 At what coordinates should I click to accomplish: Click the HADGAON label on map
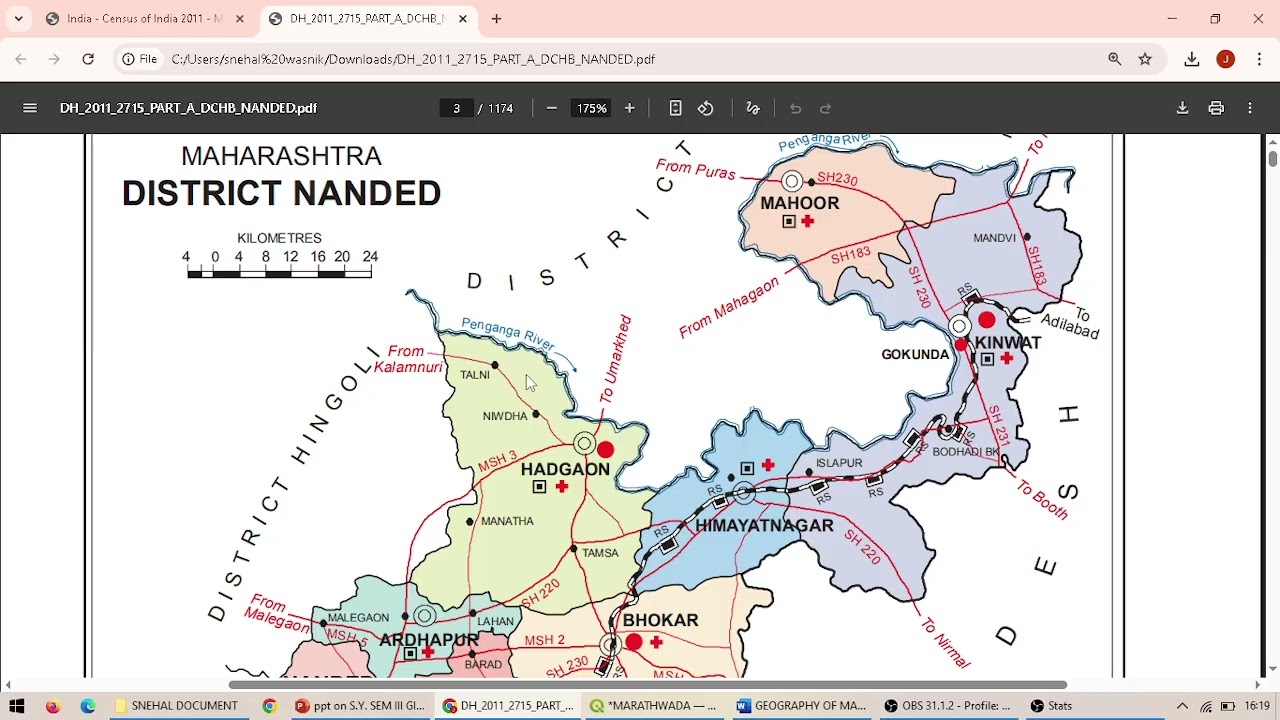click(x=565, y=469)
